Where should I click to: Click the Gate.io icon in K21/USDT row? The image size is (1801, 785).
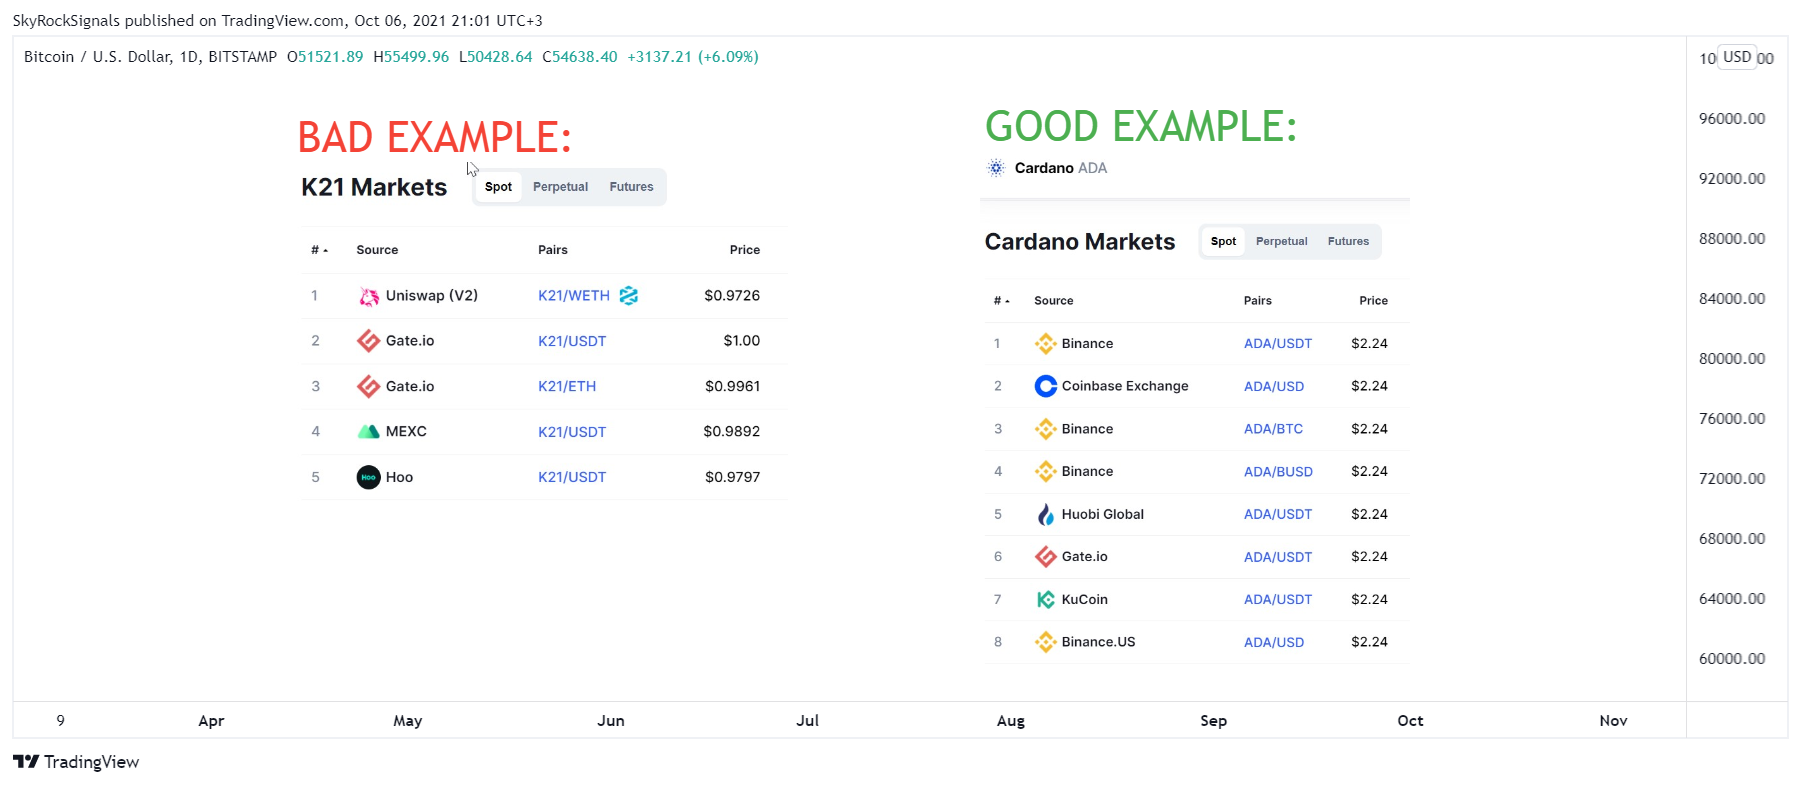369,341
